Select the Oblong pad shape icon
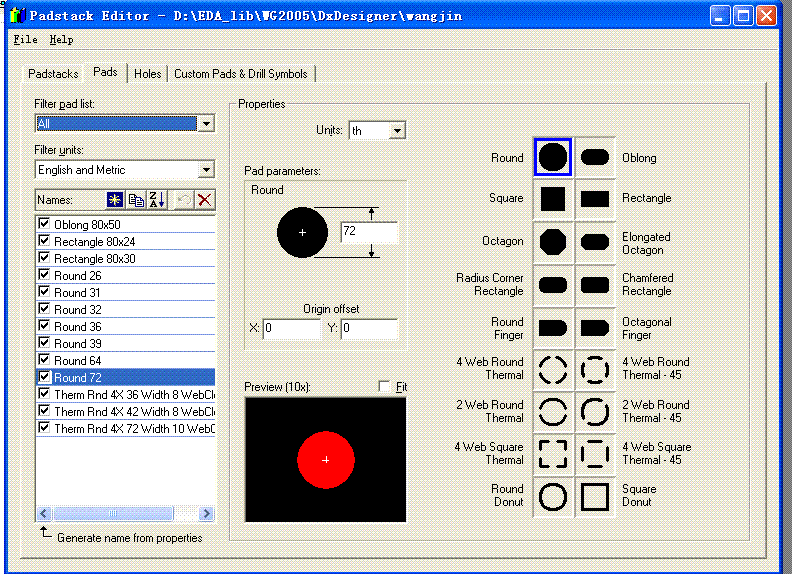This screenshot has height=574, width=792. tap(595, 157)
